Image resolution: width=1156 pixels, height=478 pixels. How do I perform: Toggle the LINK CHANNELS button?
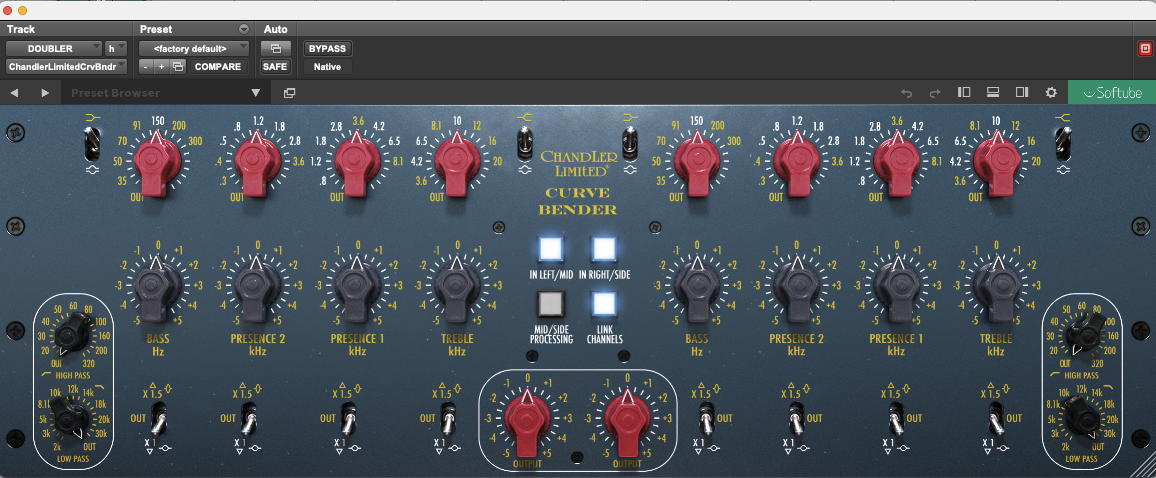pyautogui.click(x=604, y=304)
